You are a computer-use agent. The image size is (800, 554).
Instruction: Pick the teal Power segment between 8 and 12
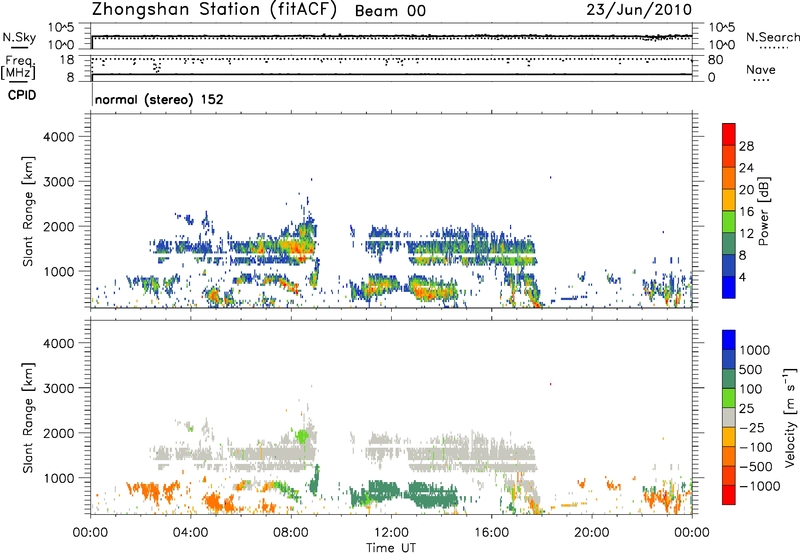pyautogui.click(x=729, y=243)
